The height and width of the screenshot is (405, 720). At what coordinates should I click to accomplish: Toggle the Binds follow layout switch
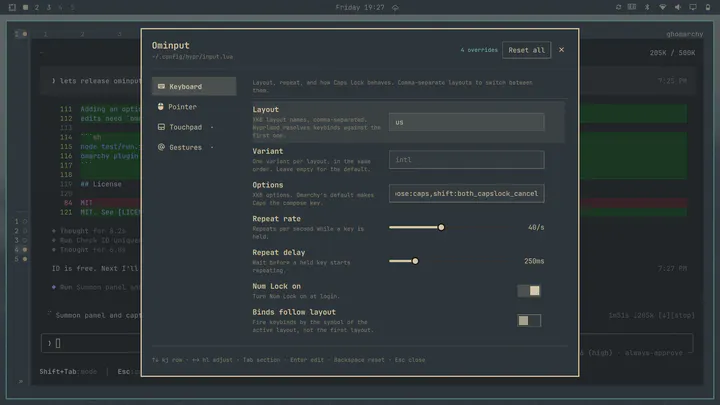coord(529,320)
